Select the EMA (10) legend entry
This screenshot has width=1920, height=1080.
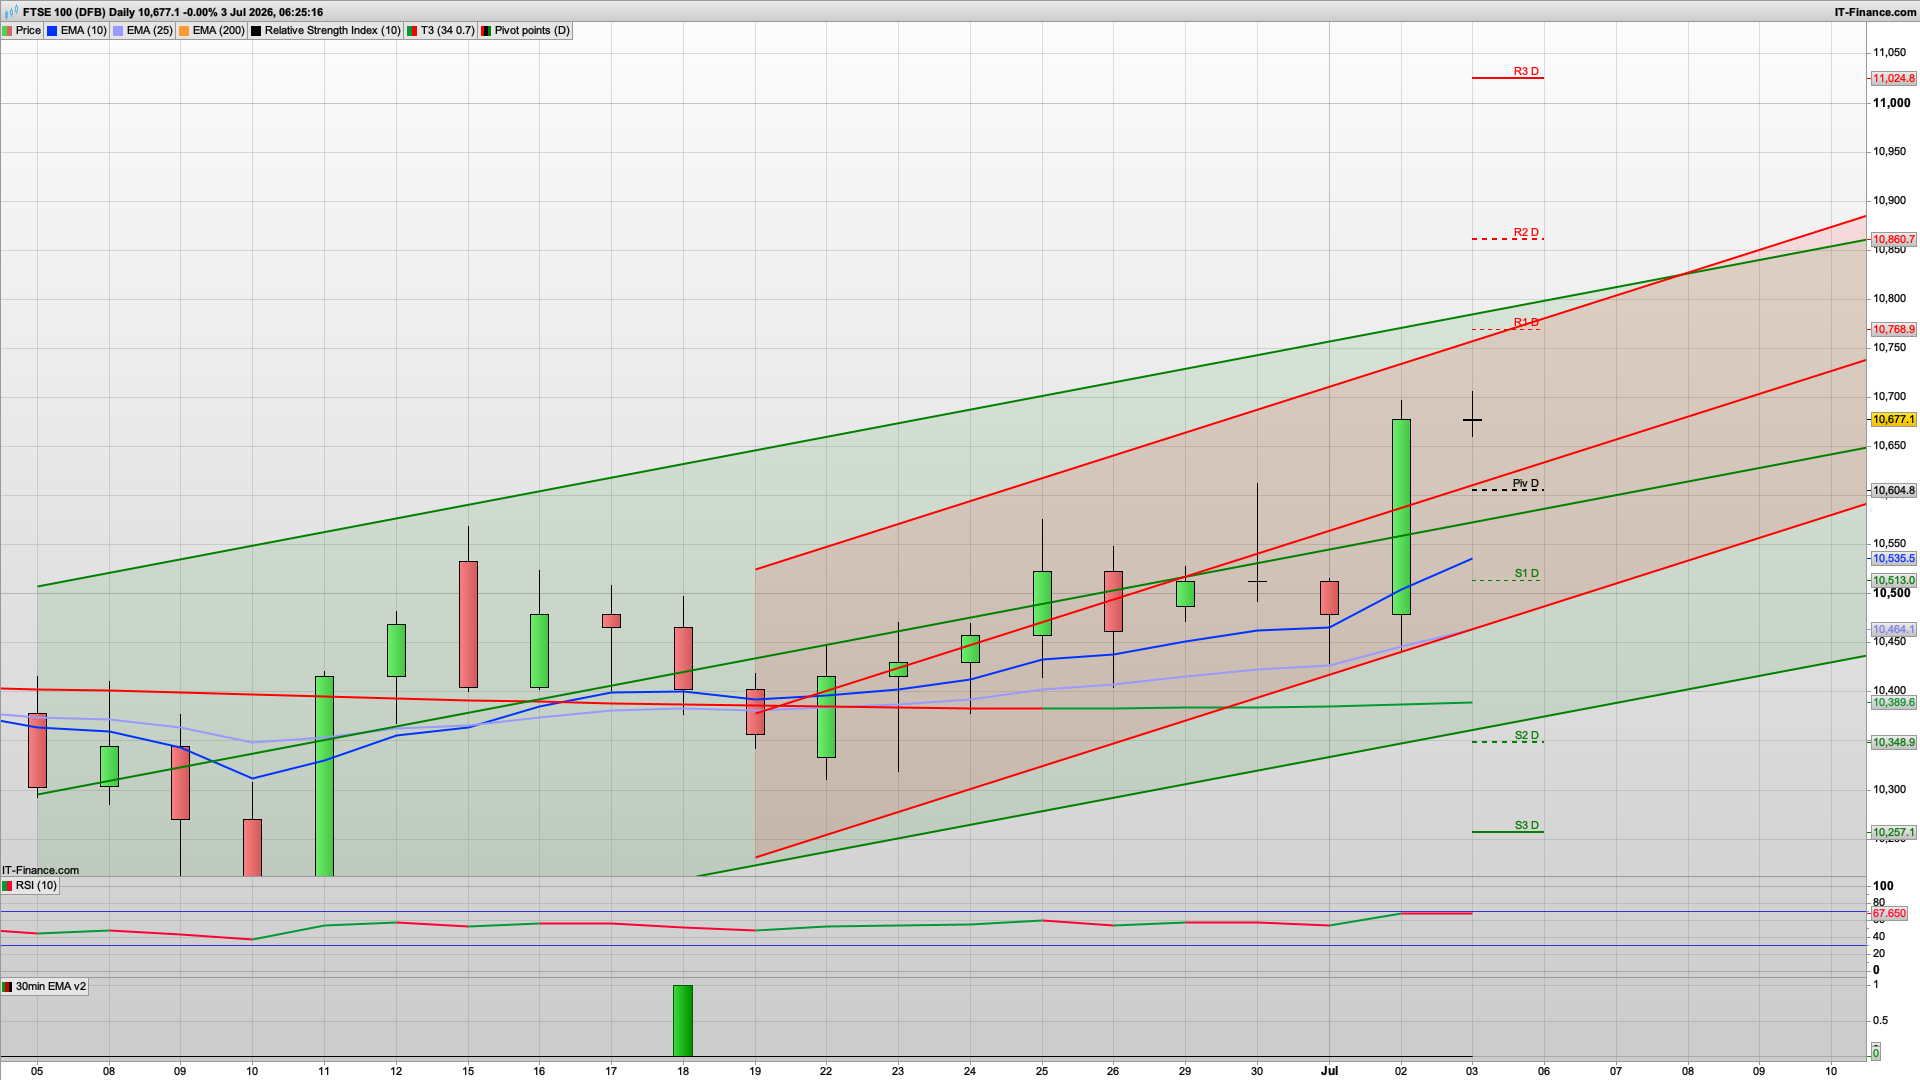tap(77, 30)
